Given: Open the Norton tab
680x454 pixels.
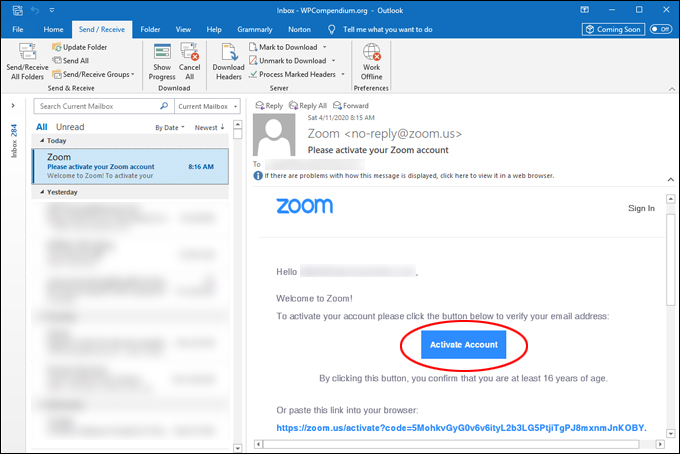Looking at the screenshot, I should pos(299,29).
